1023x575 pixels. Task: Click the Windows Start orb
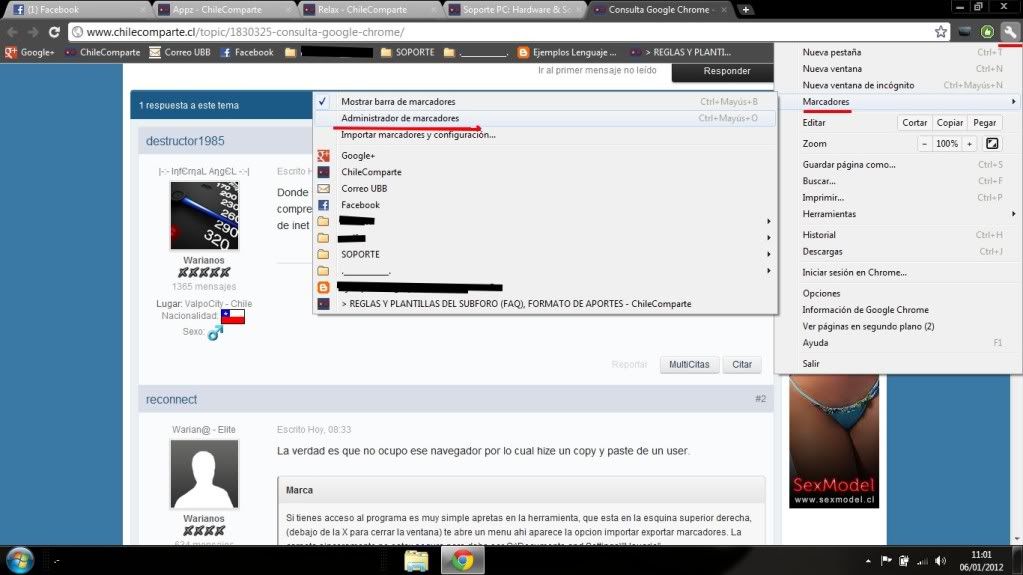20,560
